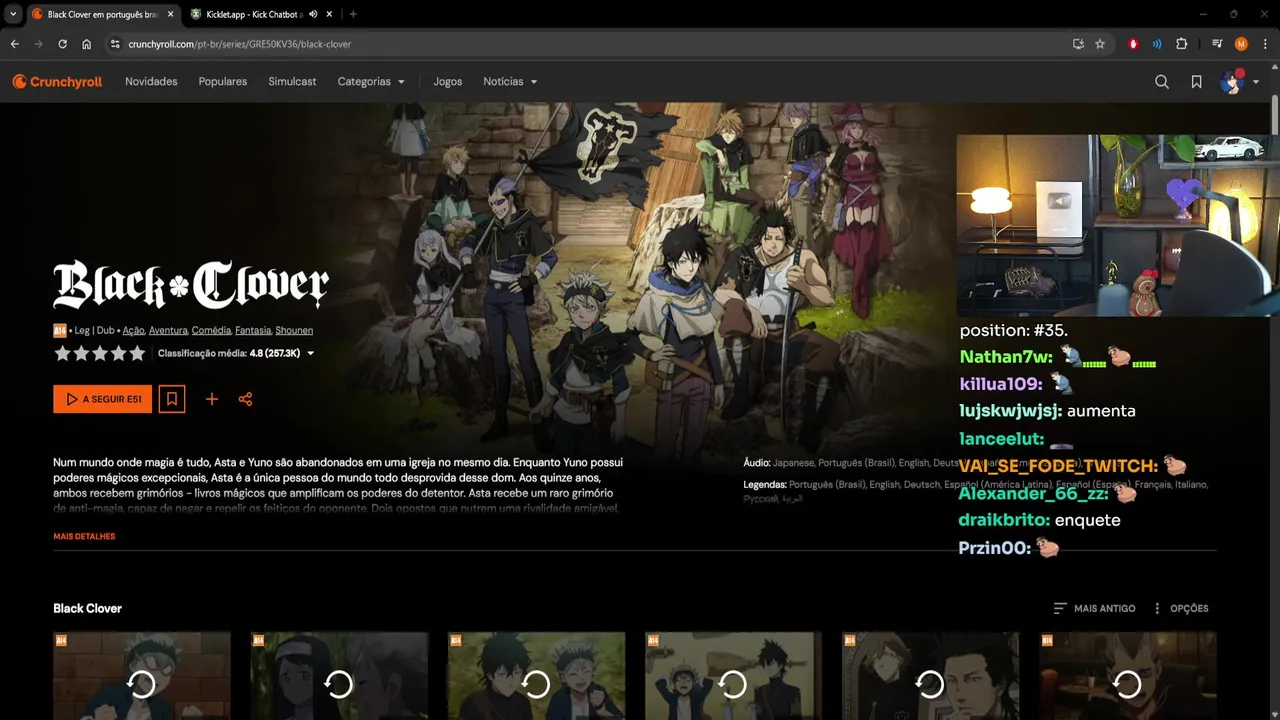Expand the Notícias dropdown
The height and width of the screenshot is (720, 1280).
[510, 82]
